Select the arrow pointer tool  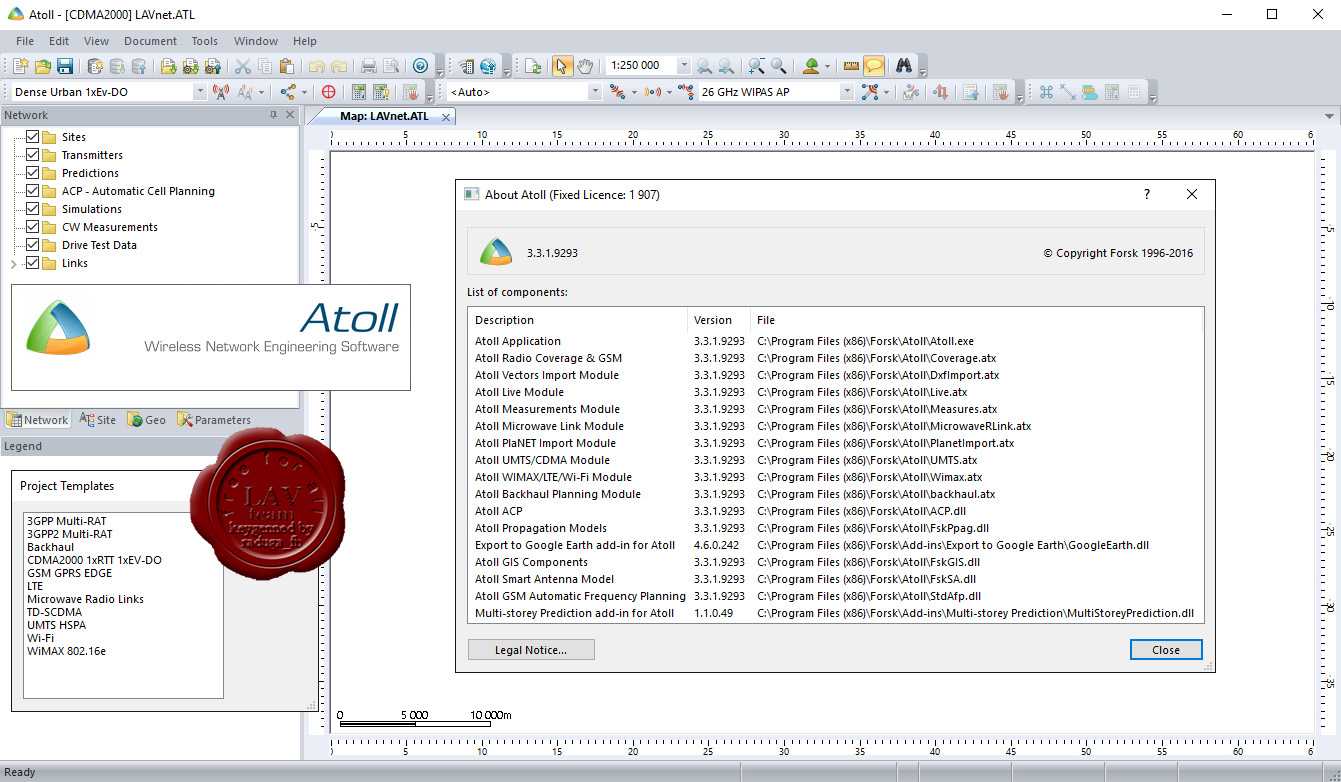562,66
